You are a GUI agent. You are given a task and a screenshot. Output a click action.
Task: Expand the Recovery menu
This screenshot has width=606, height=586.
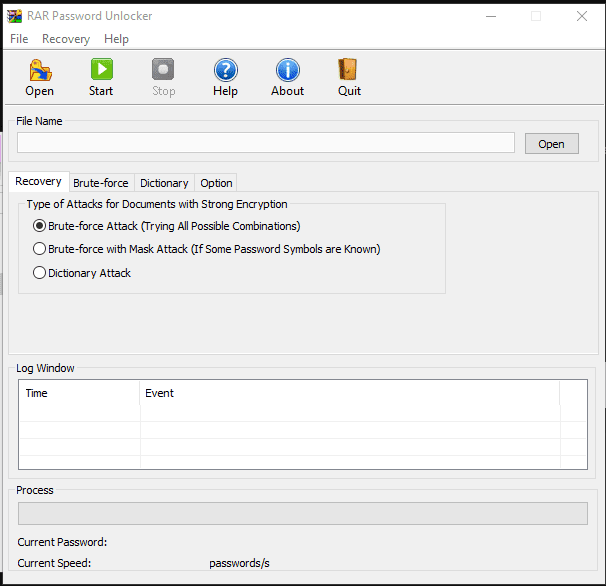click(x=66, y=39)
